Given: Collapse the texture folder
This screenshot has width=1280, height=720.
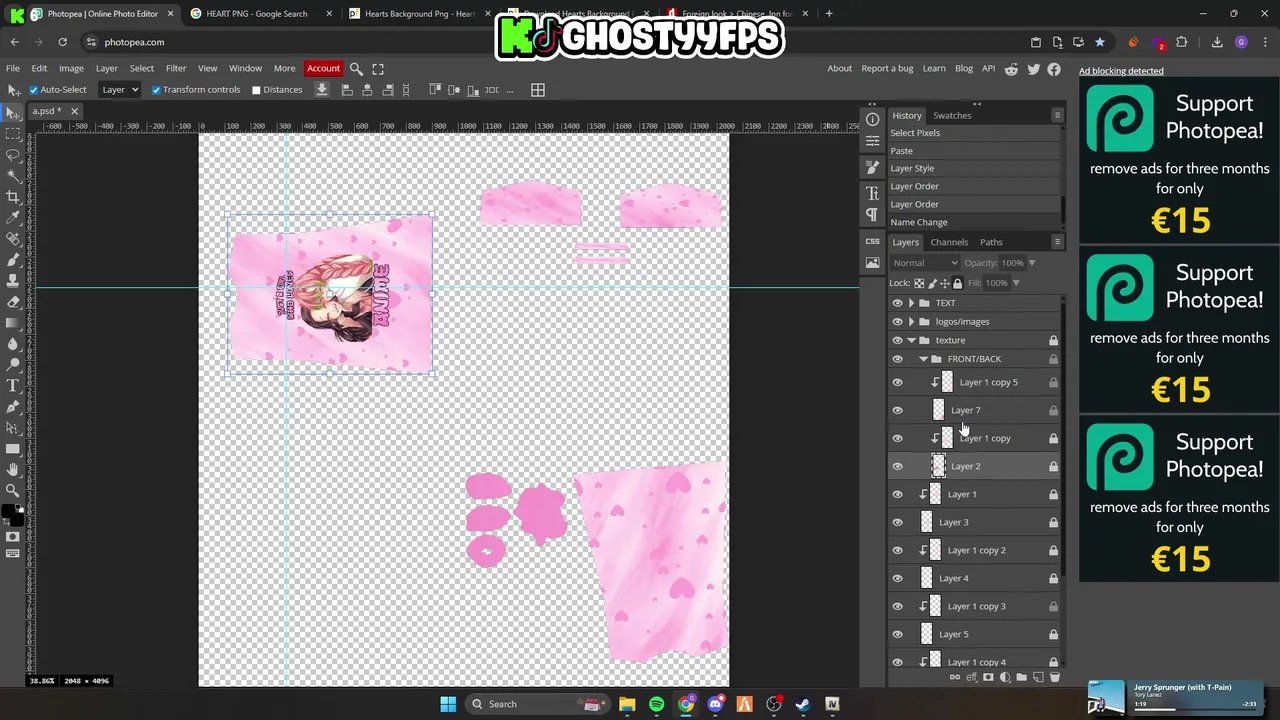Looking at the screenshot, I should [911, 340].
